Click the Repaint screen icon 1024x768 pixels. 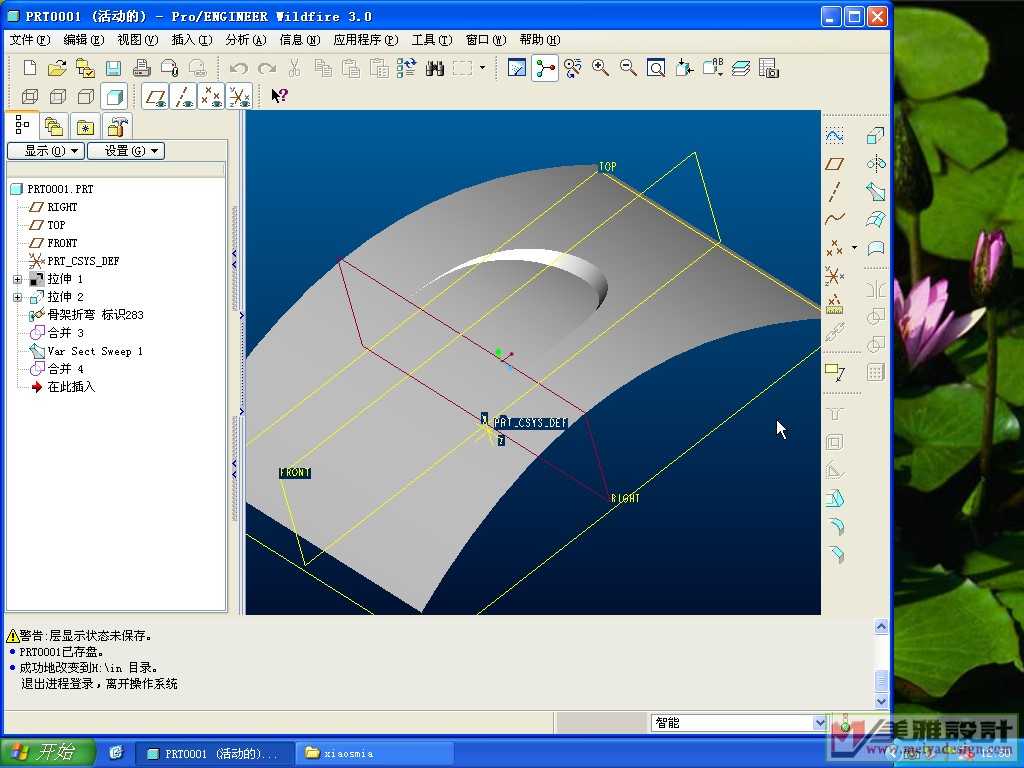tap(517, 68)
